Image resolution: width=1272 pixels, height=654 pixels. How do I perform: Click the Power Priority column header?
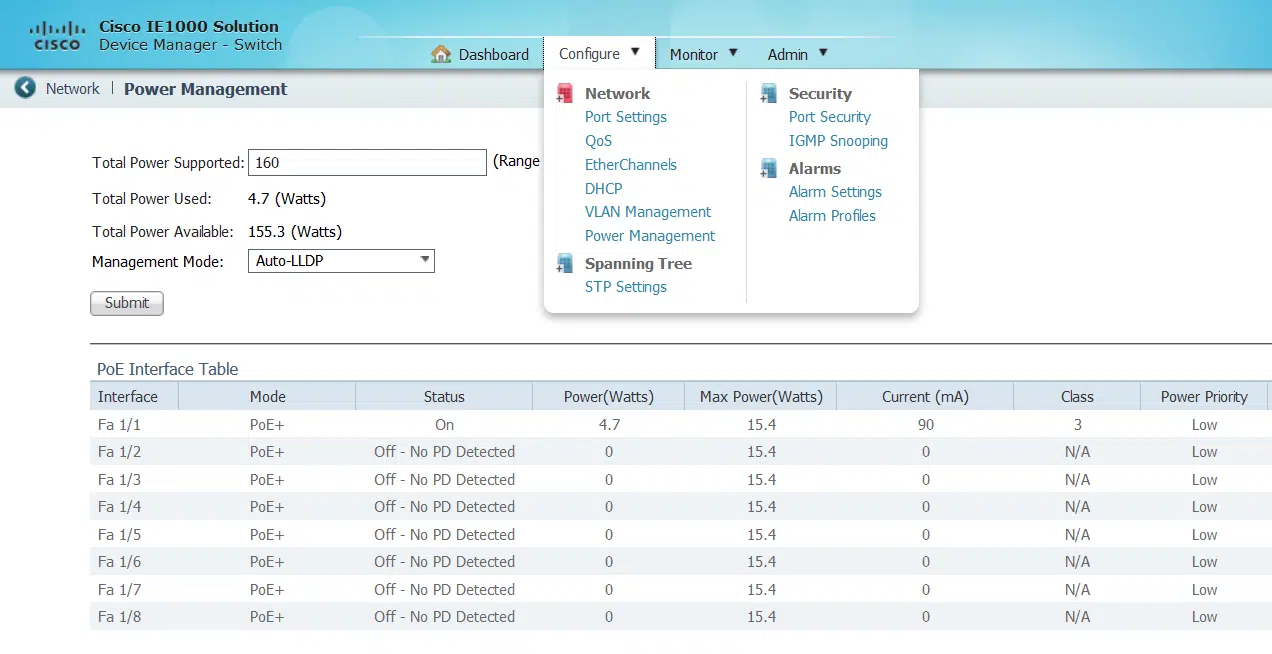[1204, 397]
